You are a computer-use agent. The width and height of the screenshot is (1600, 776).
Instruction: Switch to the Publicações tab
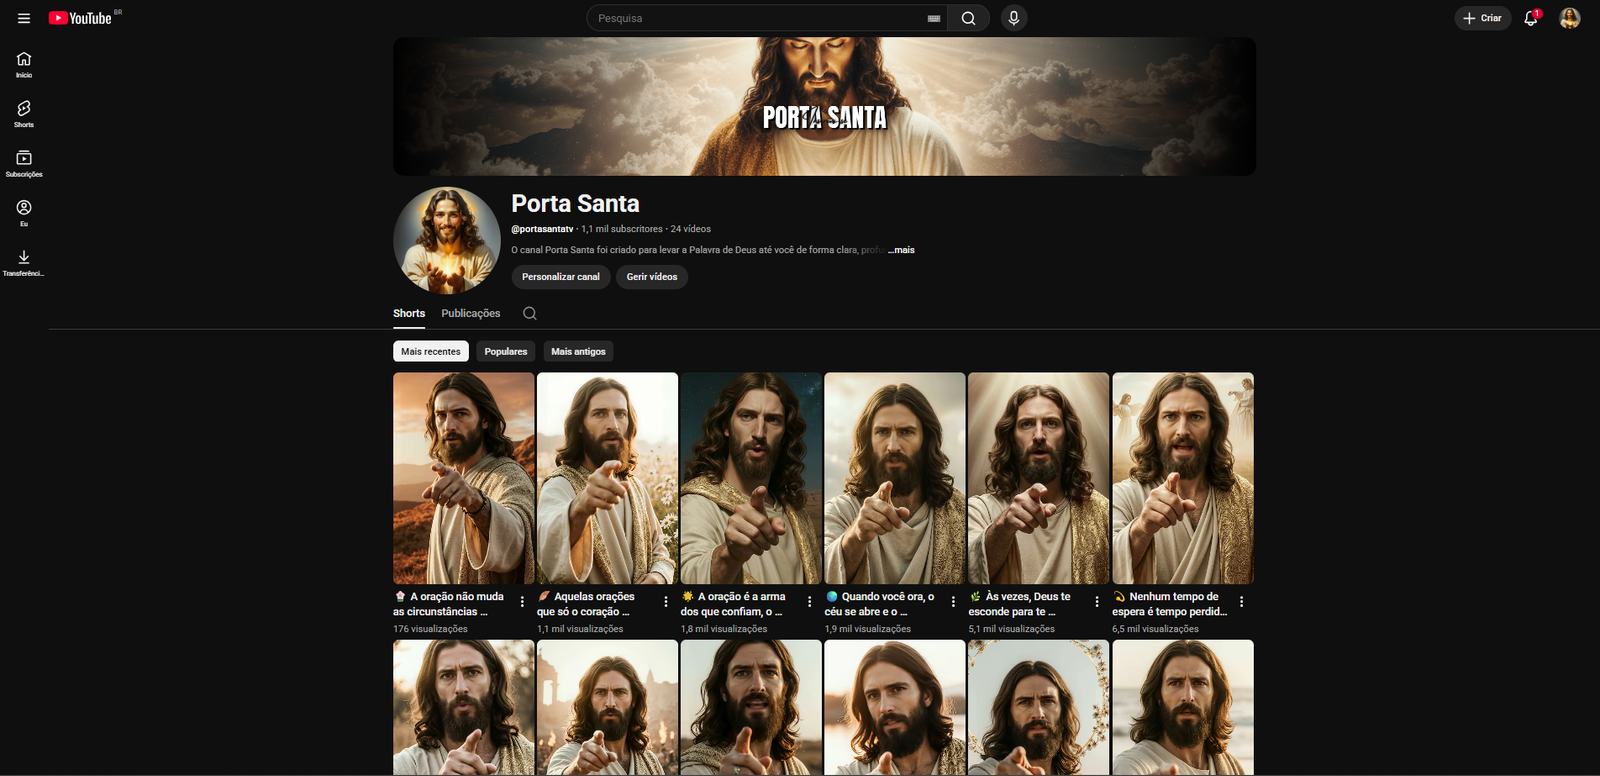point(471,313)
